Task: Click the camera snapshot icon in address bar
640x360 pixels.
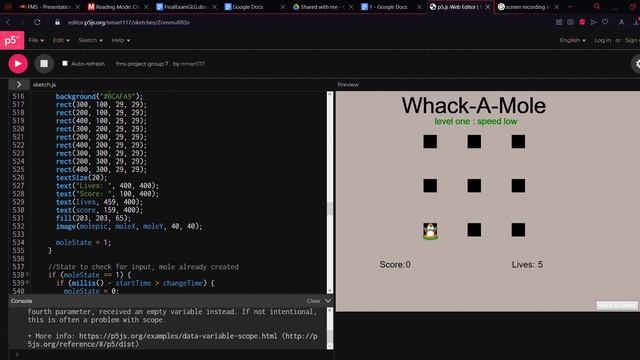Action: pos(570,22)
